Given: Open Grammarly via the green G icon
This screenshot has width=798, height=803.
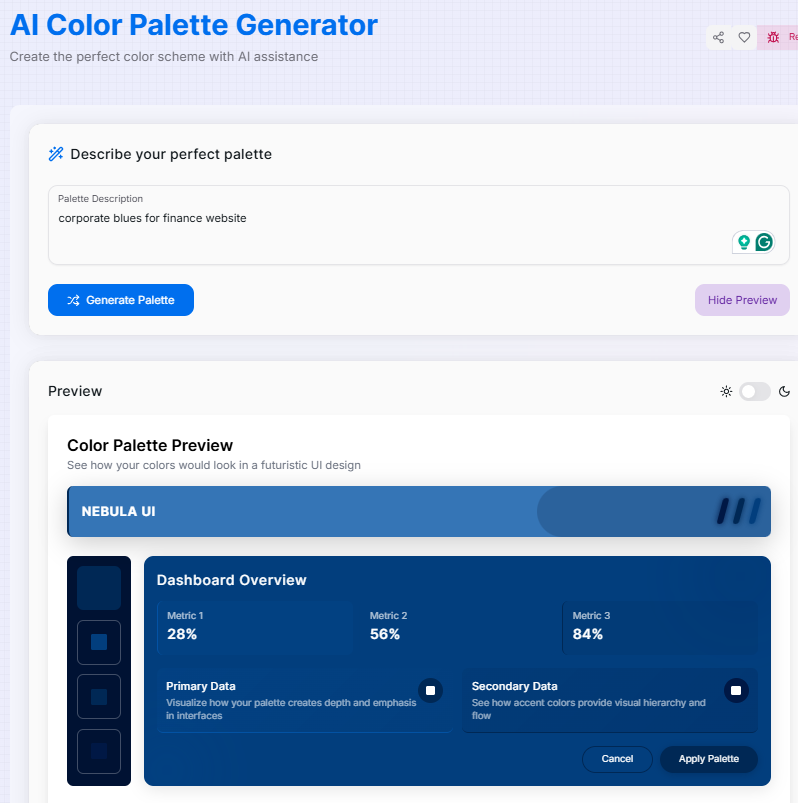Looking at the screenshot, I should 763,241.
